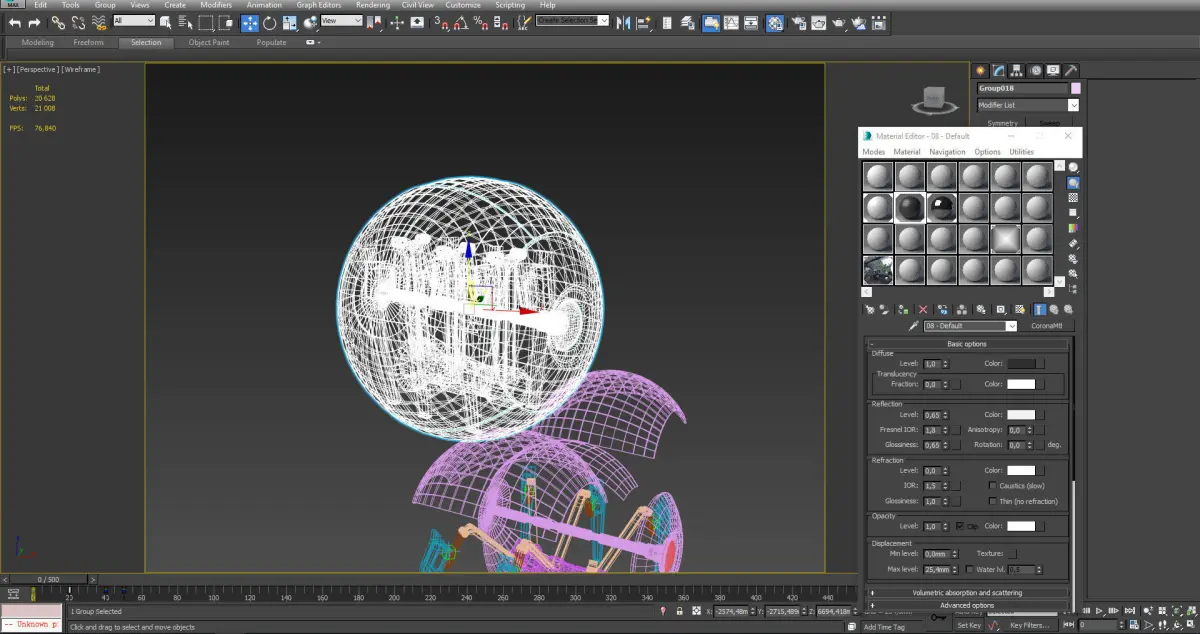Pick material from object with eyedropper

pos(913,326)
